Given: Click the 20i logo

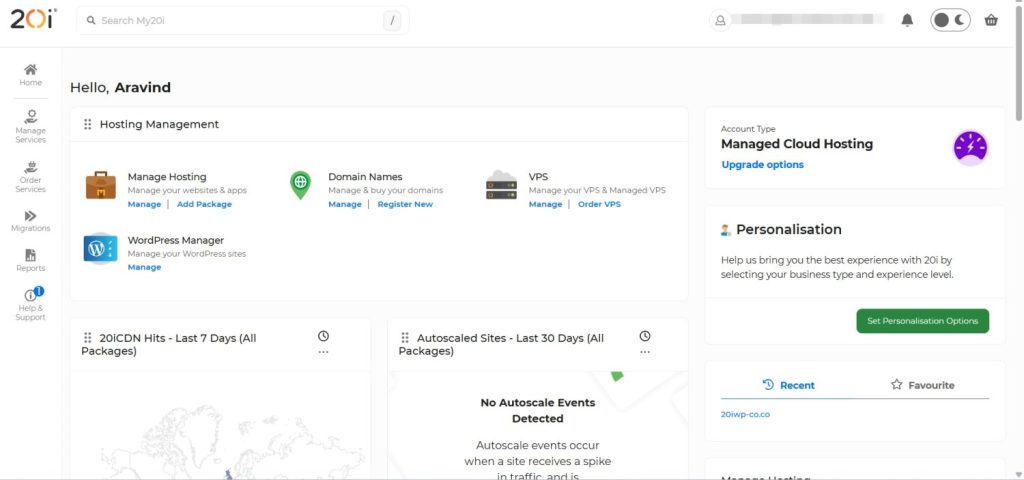Looking at the screenshot, I should tap(33, 20).
